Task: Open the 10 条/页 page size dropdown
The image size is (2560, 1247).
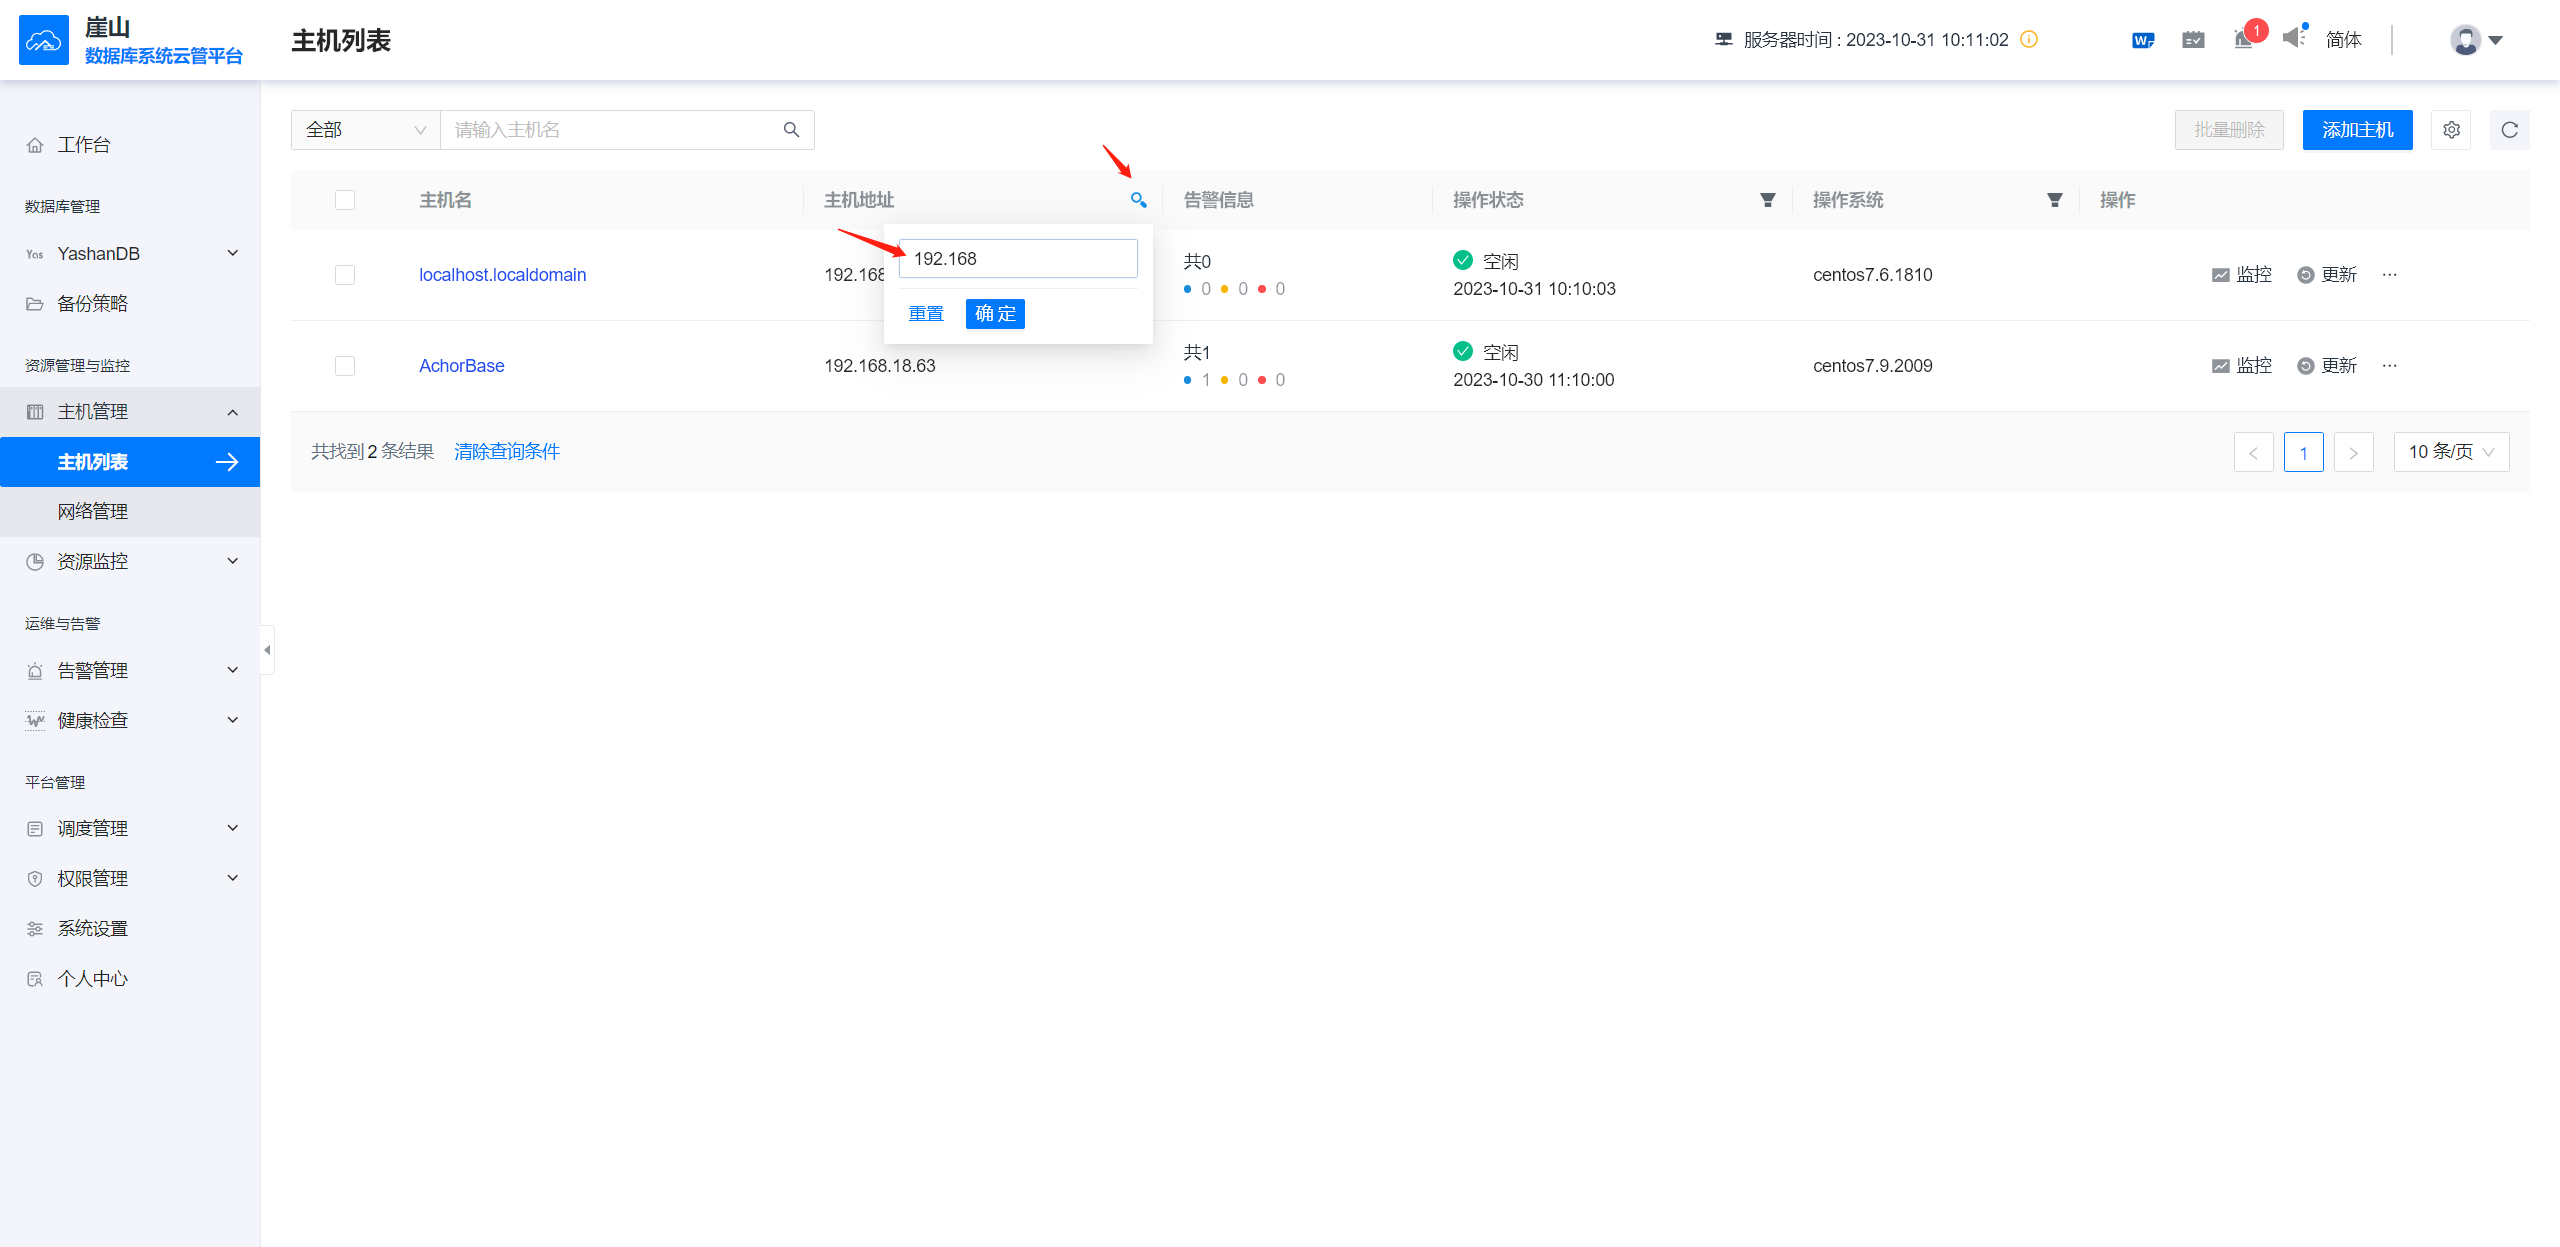Action: coord(2450,452)
